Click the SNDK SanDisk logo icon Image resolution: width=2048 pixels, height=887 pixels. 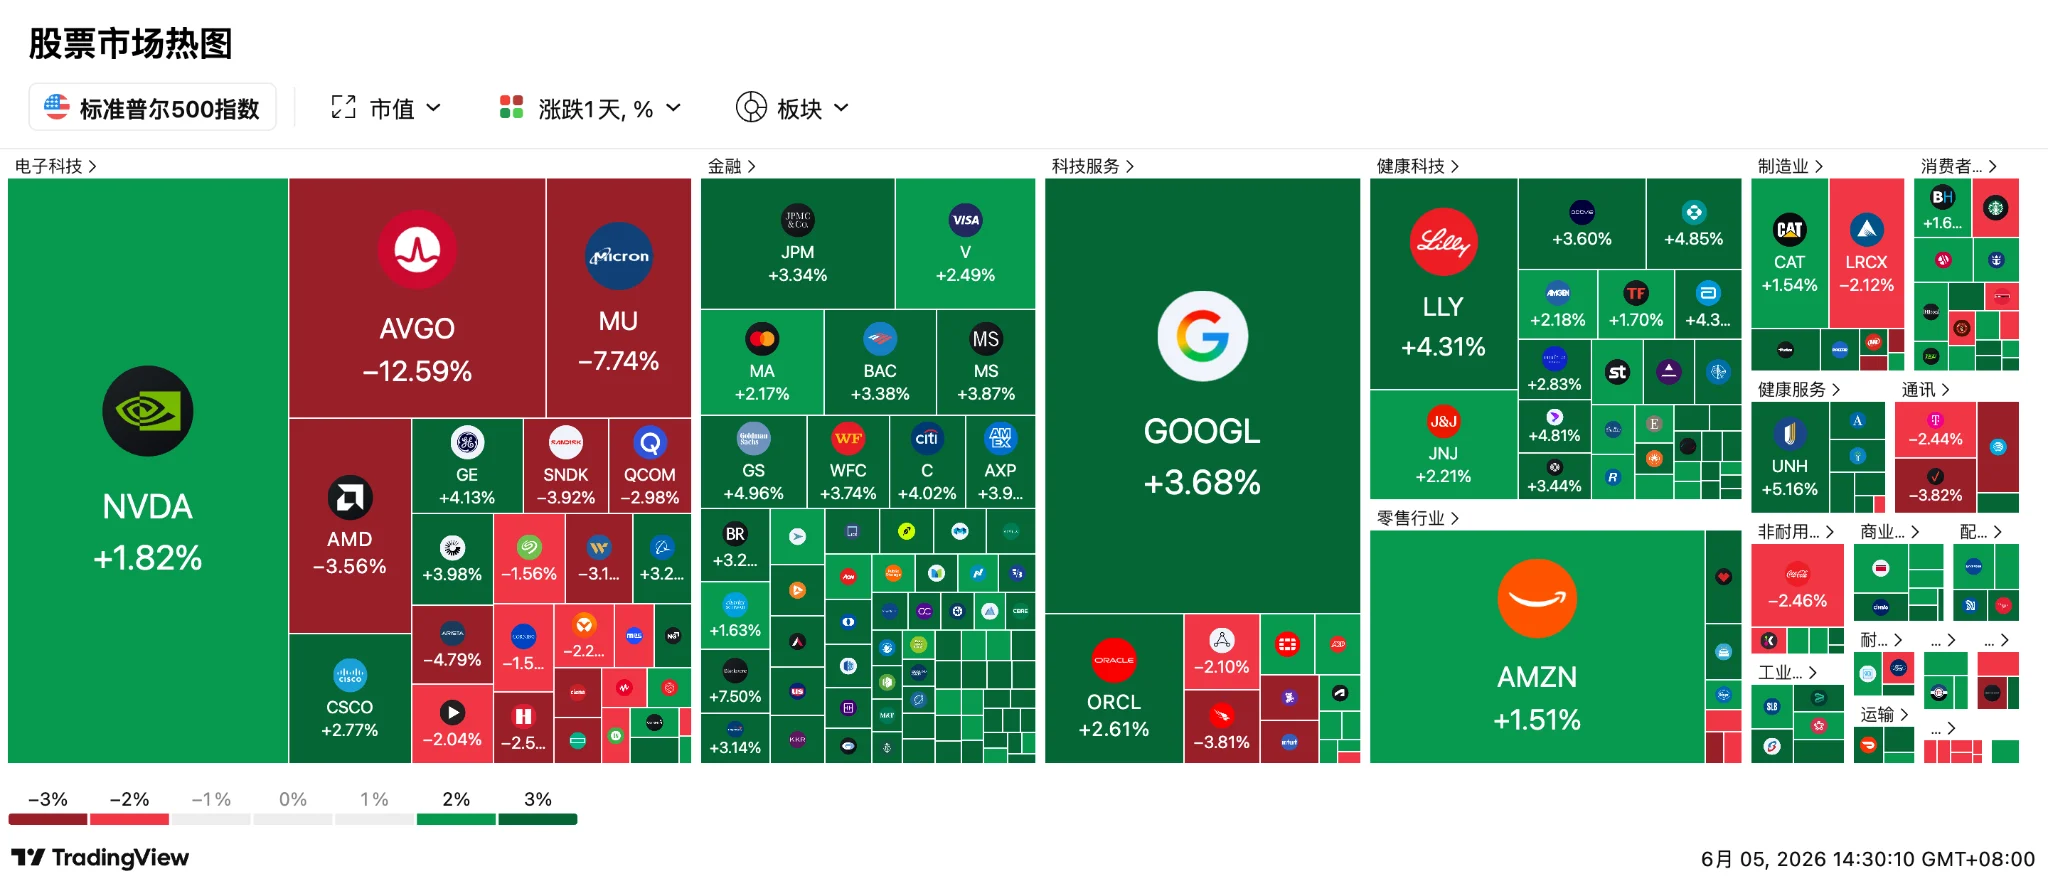(566, 442)
